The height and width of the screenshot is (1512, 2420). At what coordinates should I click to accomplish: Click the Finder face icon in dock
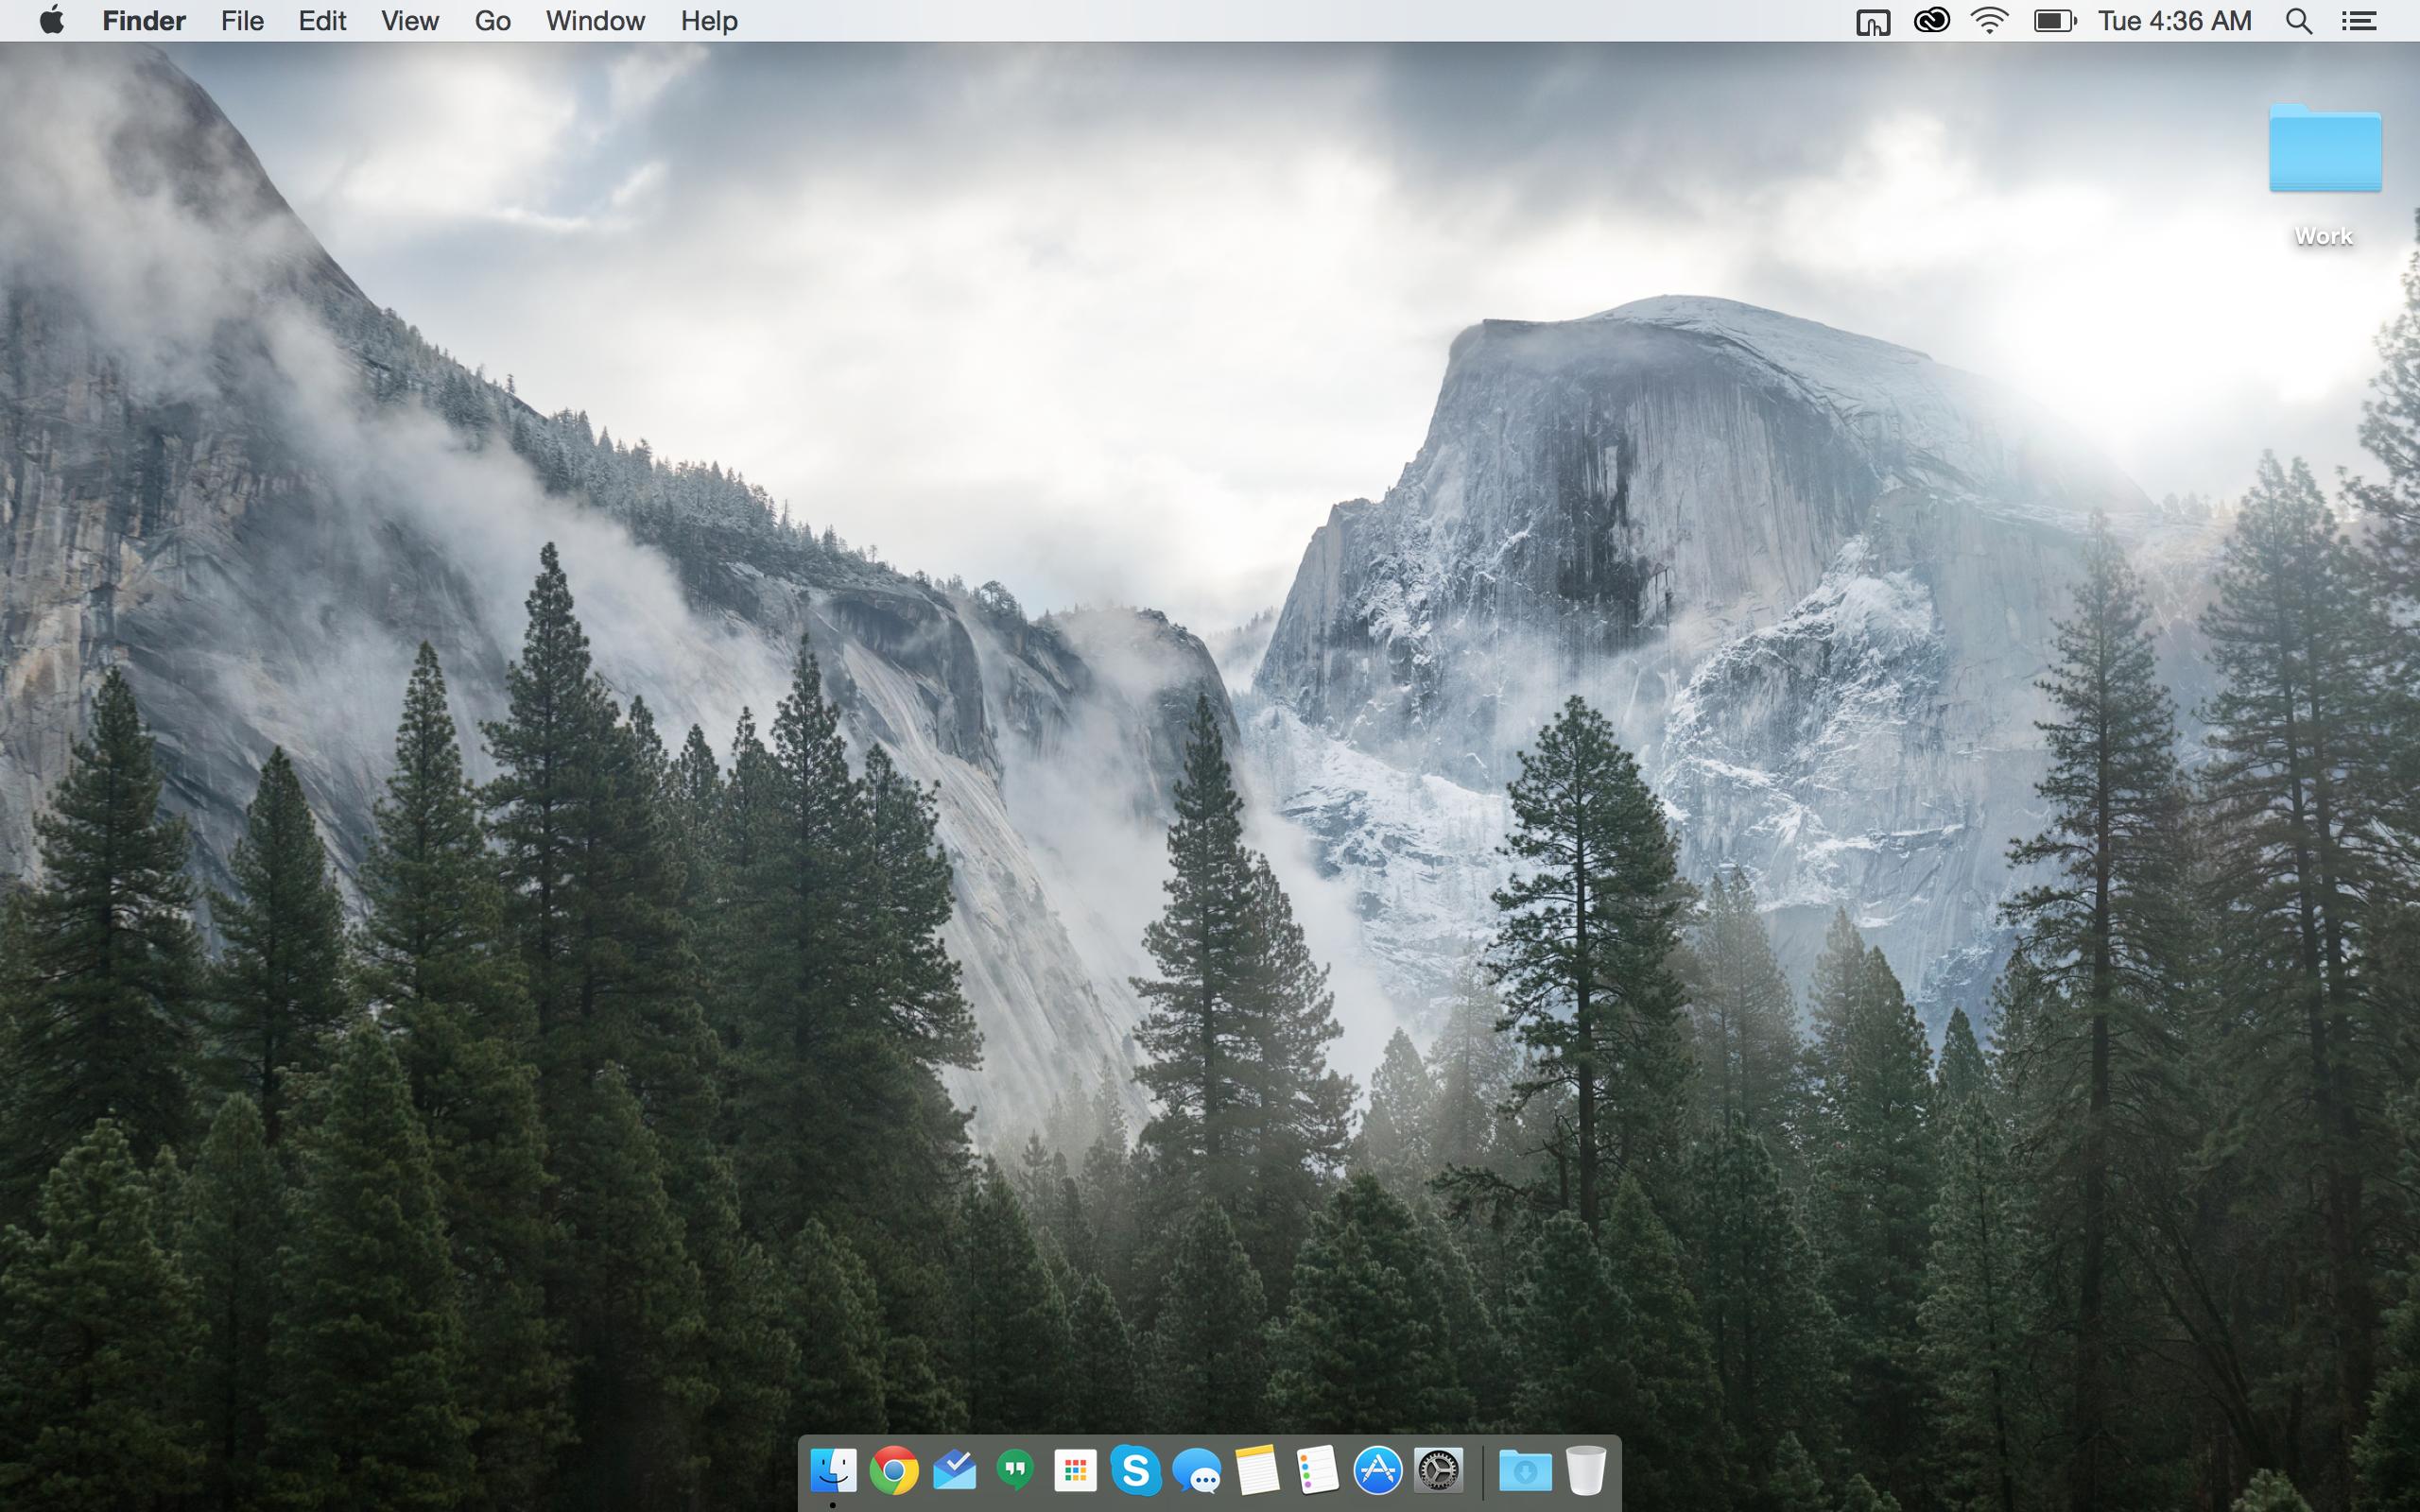pos(833,1471)
